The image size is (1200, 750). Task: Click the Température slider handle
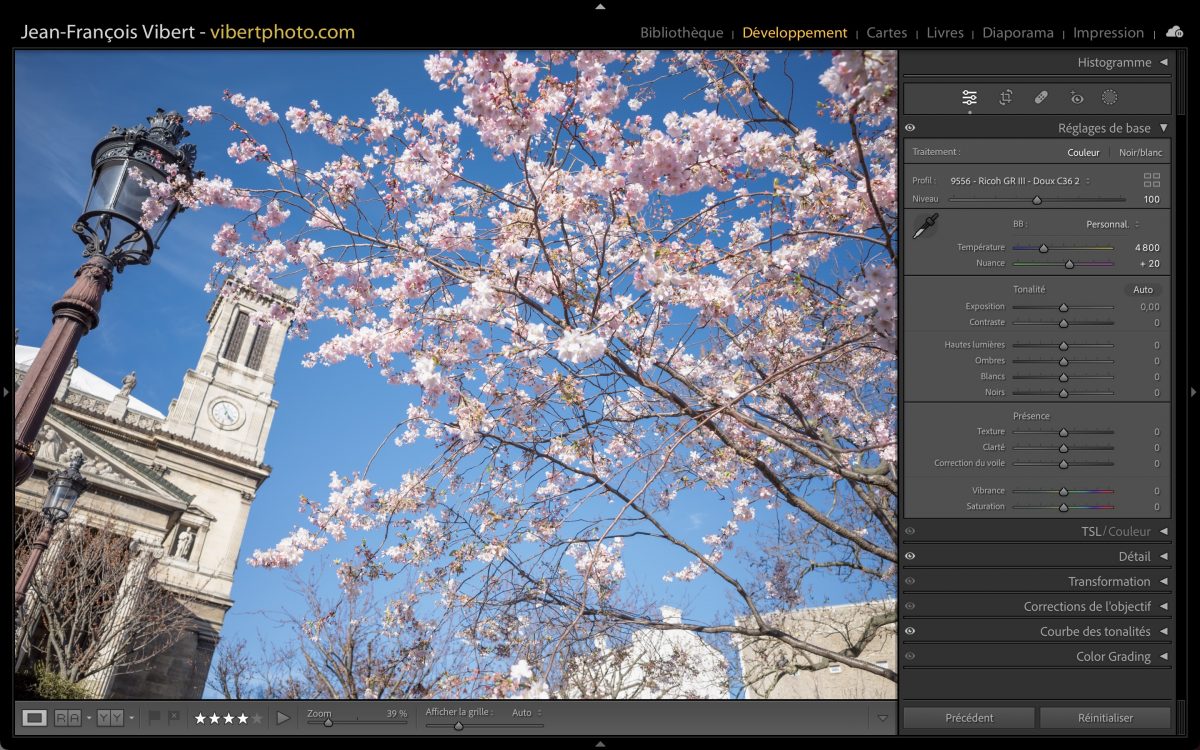tap(1043, 248)
